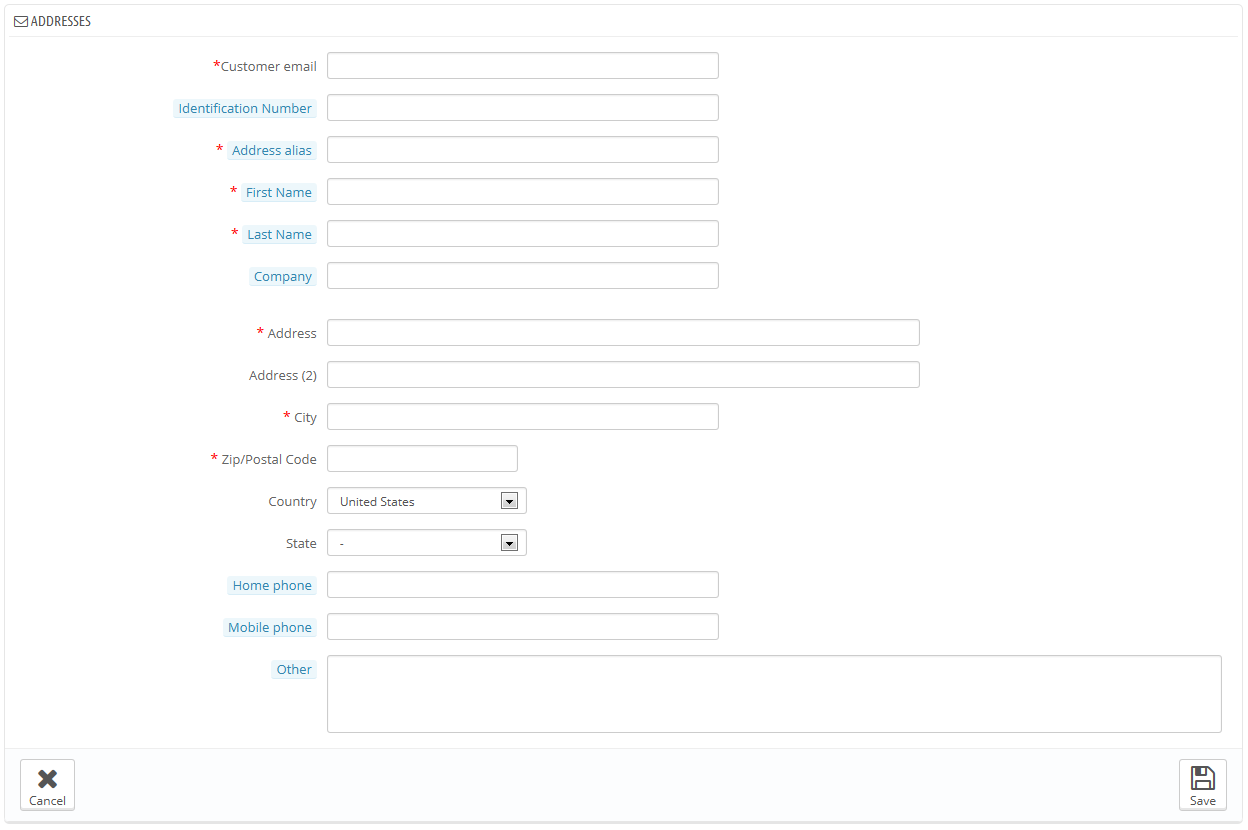Click the First Name label

click(x=279, y=192)
